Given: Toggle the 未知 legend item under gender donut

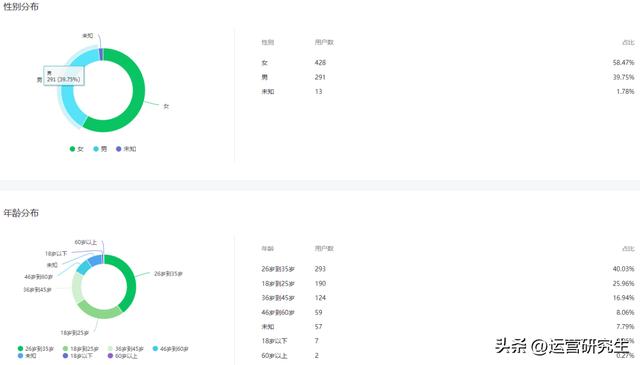Looking at the screenshot, I should [x=126, y=149].
